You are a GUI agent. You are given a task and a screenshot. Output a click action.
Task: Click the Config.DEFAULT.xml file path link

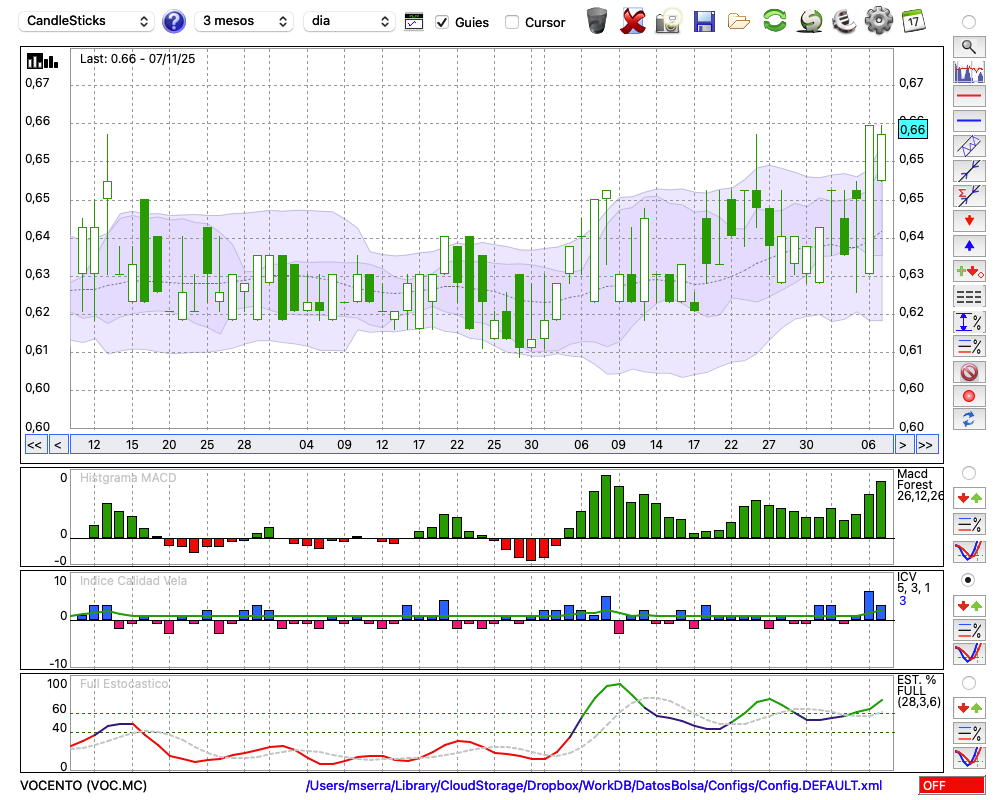coord(594,786)
